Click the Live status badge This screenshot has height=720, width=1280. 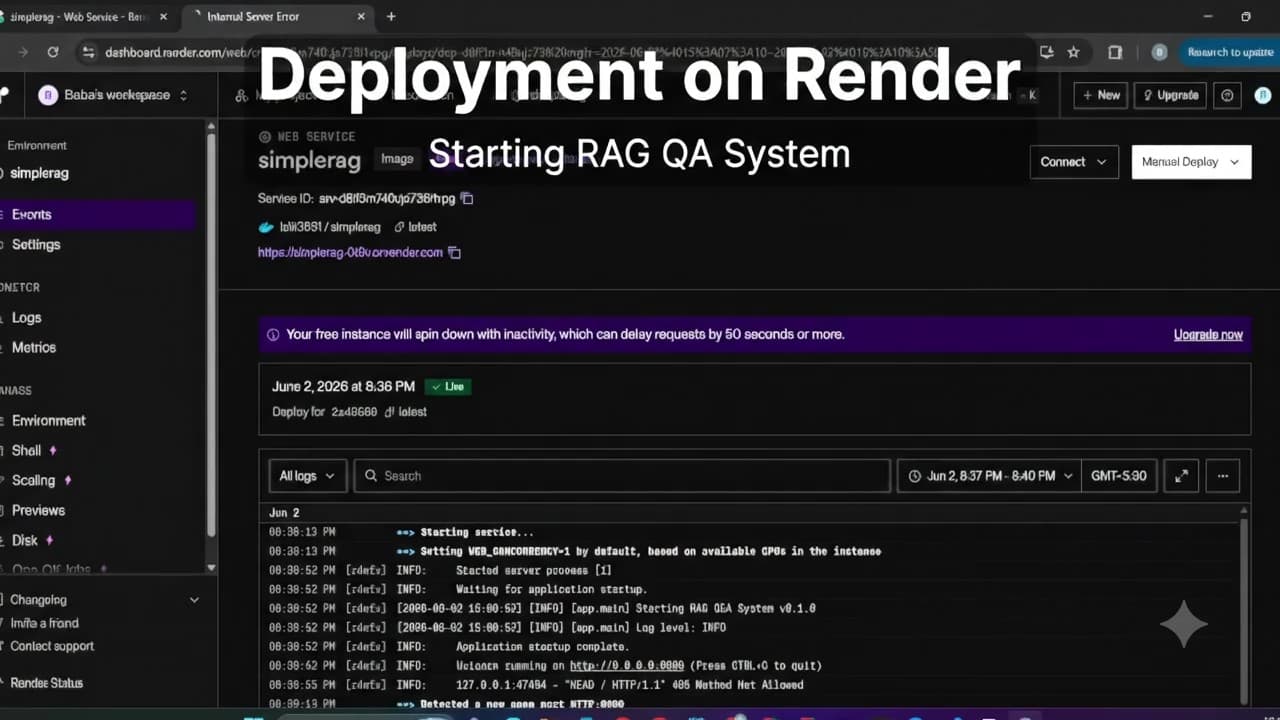[447, 386]
